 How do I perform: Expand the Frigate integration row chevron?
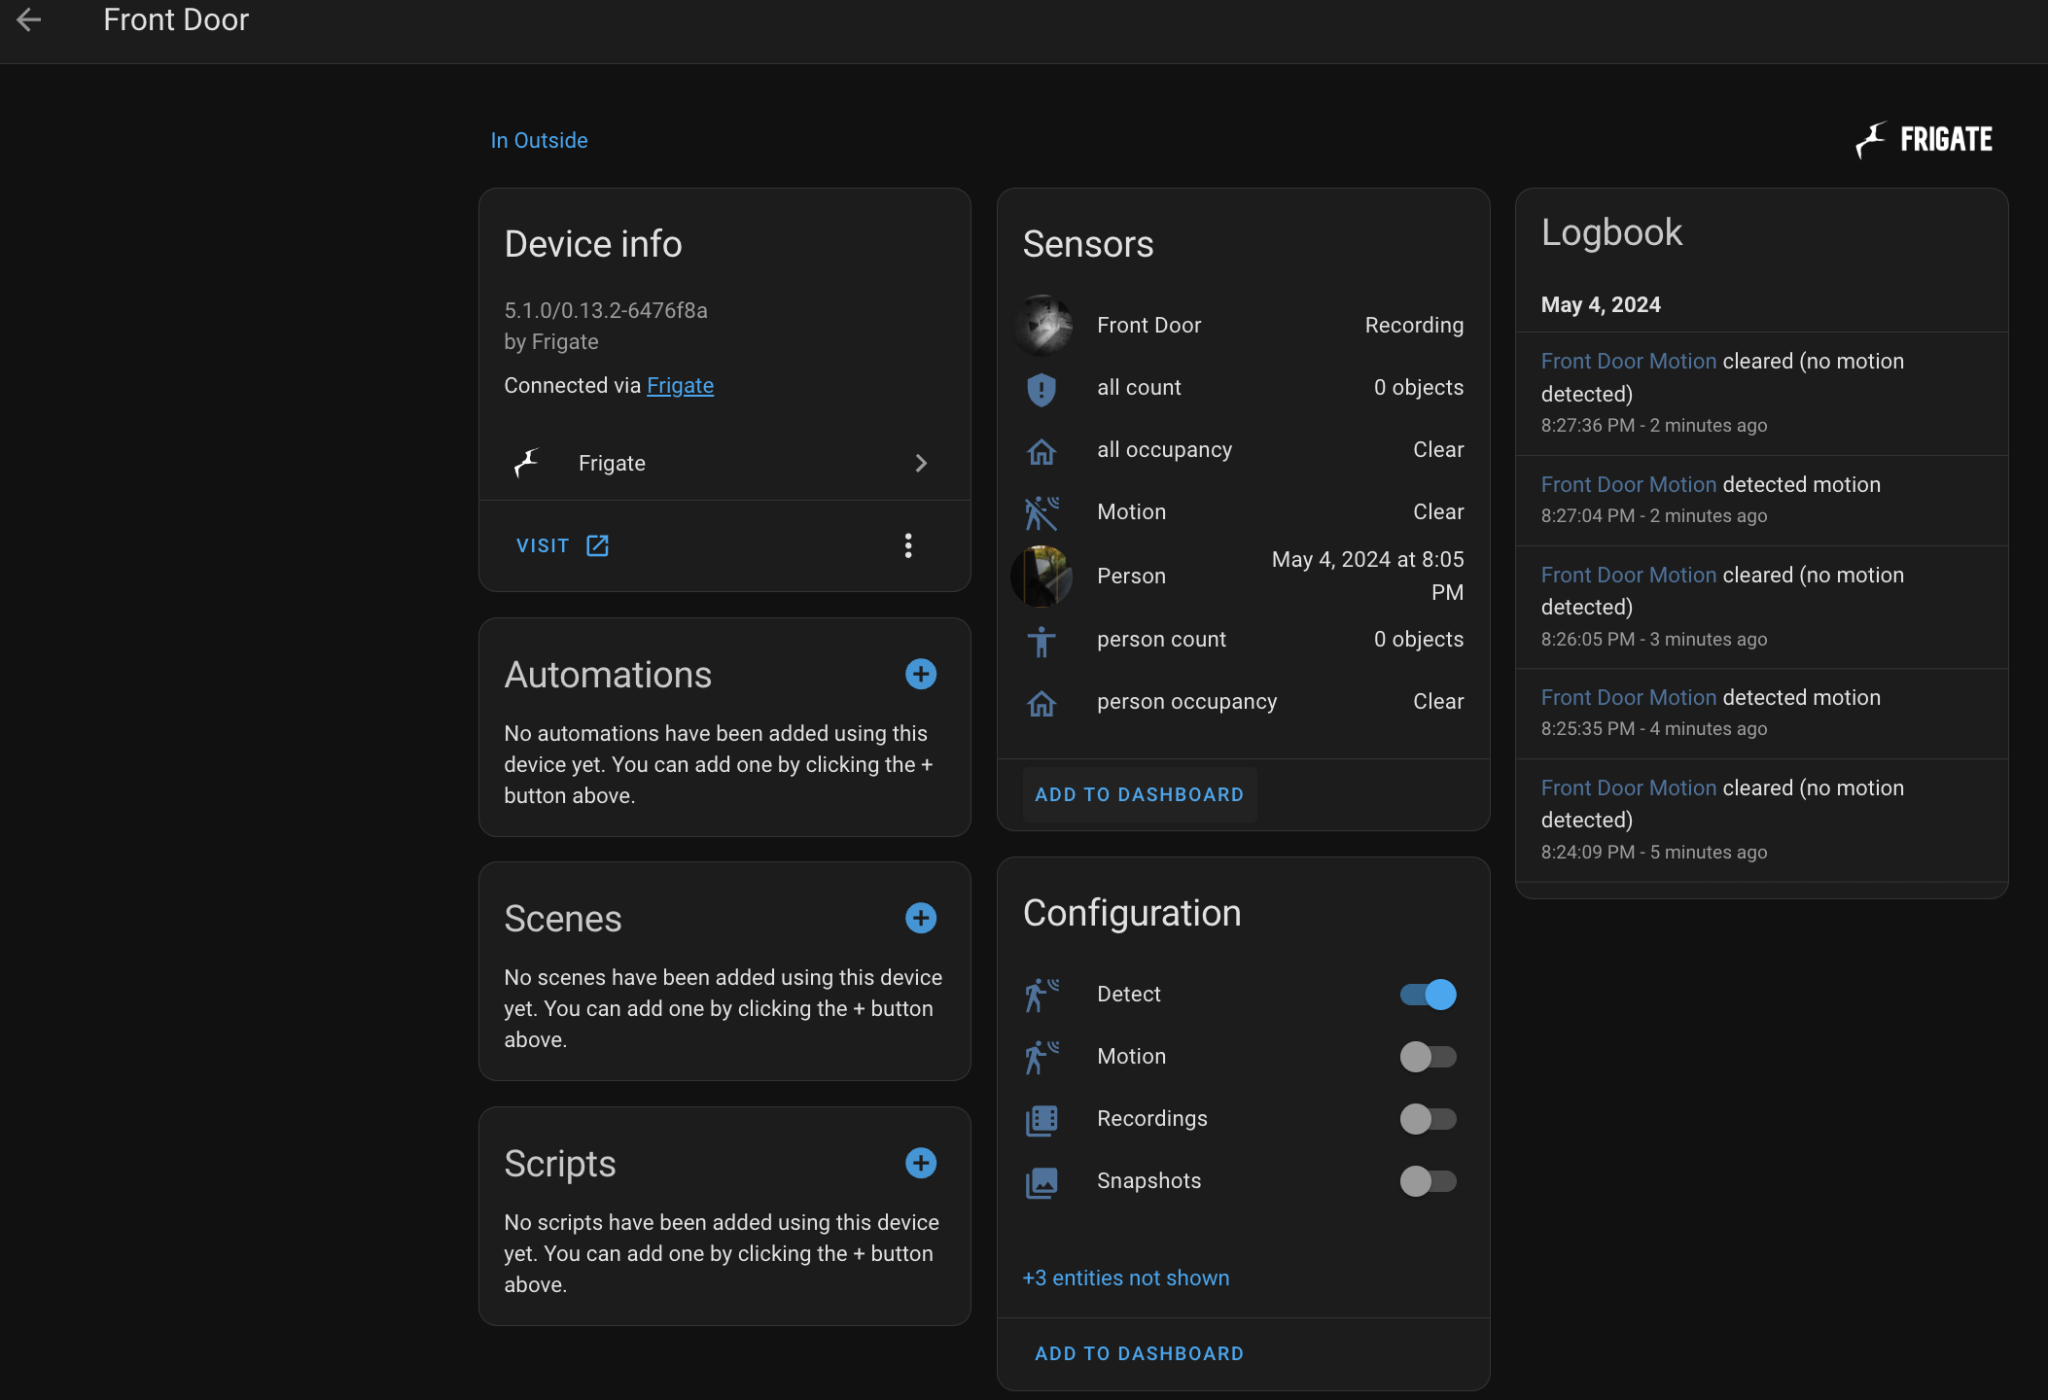pos(921,463)
